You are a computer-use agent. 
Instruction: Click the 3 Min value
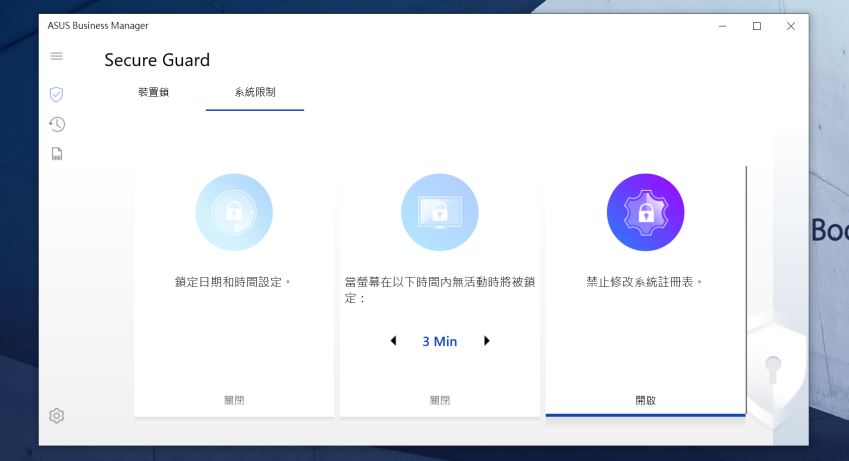pyautogui.click(x=440, y=341)
